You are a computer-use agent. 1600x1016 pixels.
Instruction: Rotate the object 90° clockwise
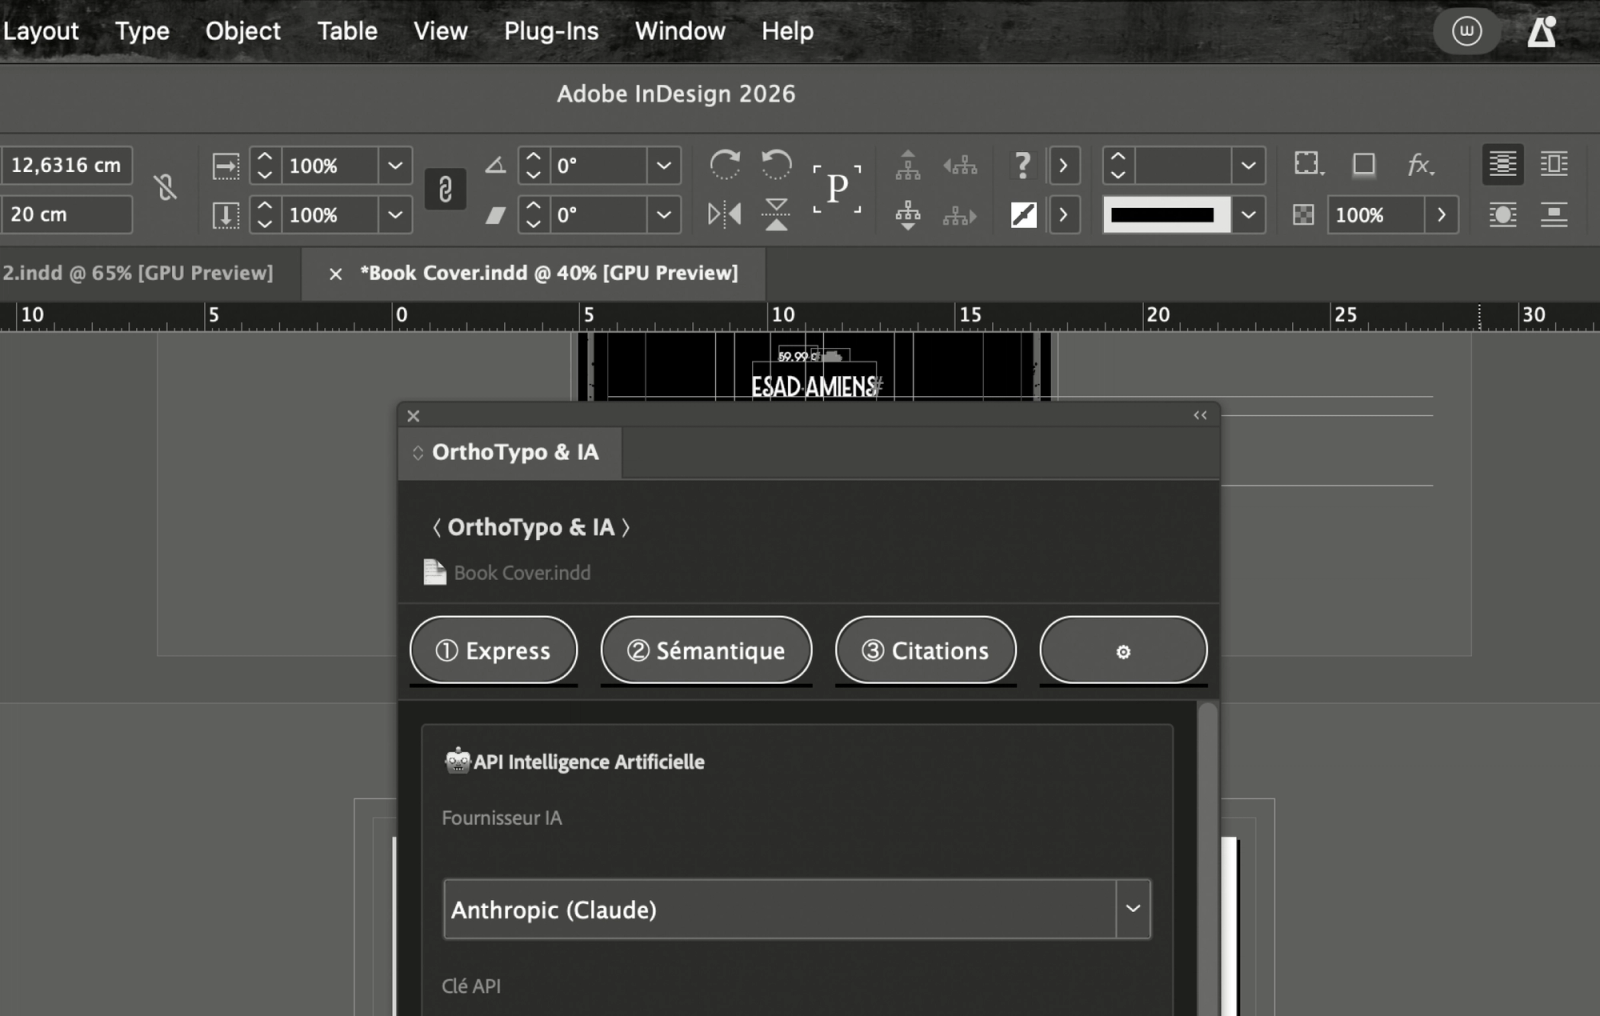(725, 164)
